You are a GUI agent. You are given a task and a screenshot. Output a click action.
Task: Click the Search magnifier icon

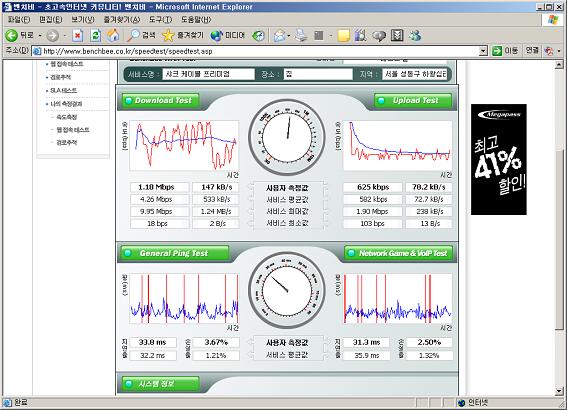[133, 35]
